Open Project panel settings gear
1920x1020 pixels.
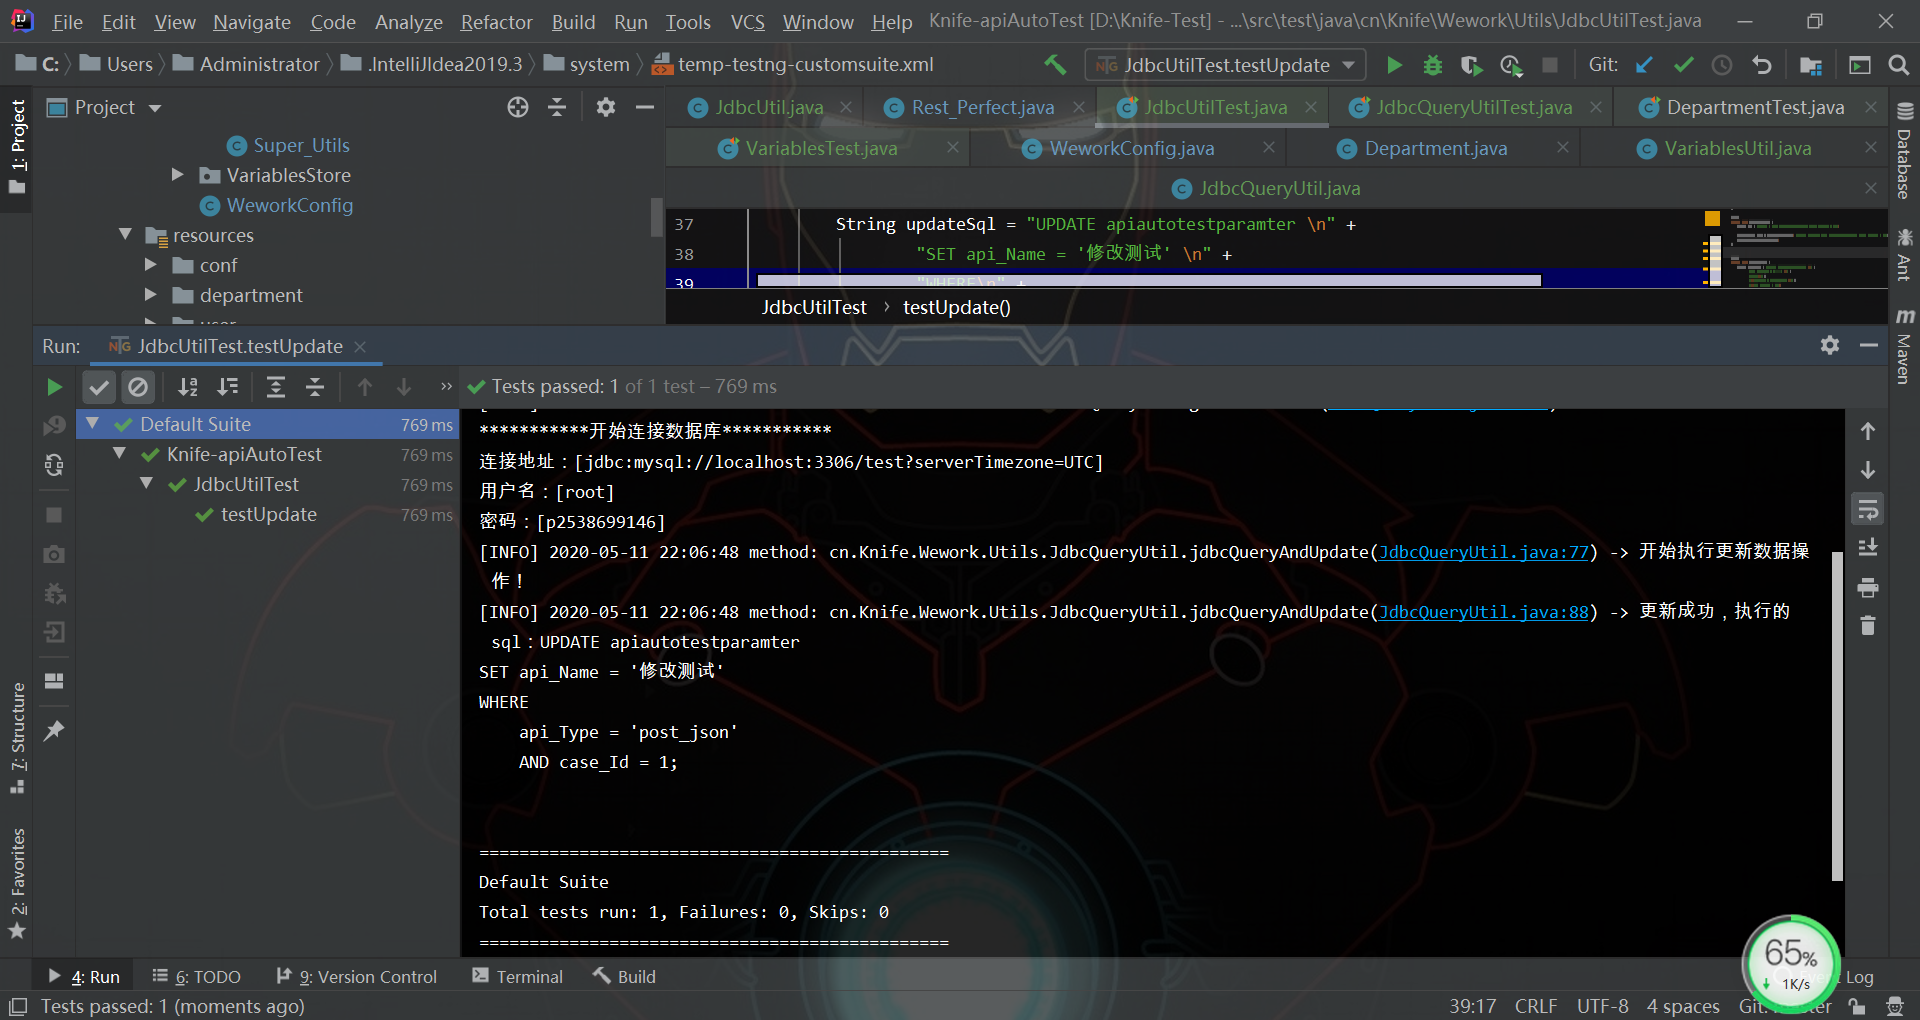click(606, 107)
